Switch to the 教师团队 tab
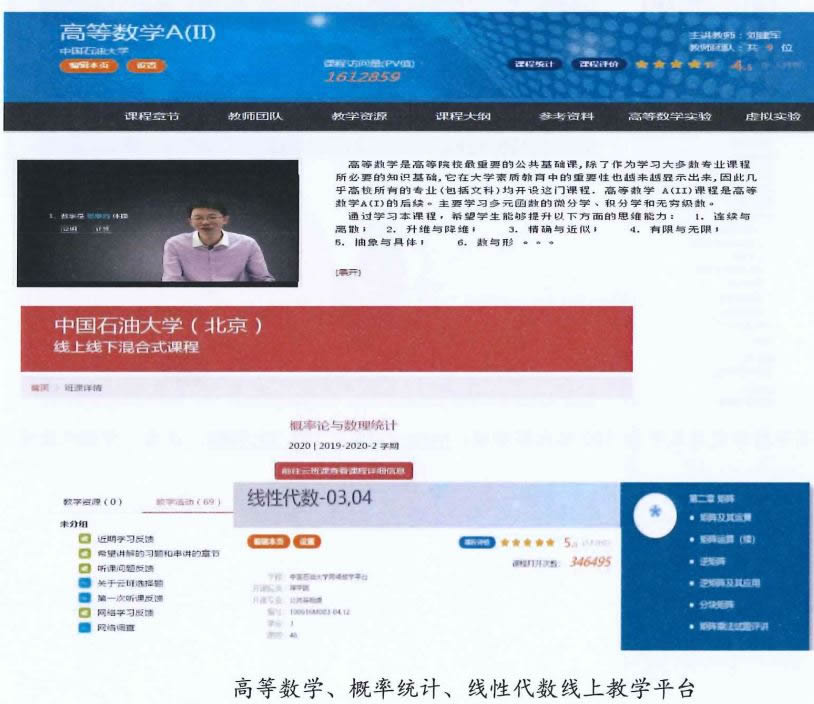The width and height of the screenshot is (814, 704). pos(256,116)
